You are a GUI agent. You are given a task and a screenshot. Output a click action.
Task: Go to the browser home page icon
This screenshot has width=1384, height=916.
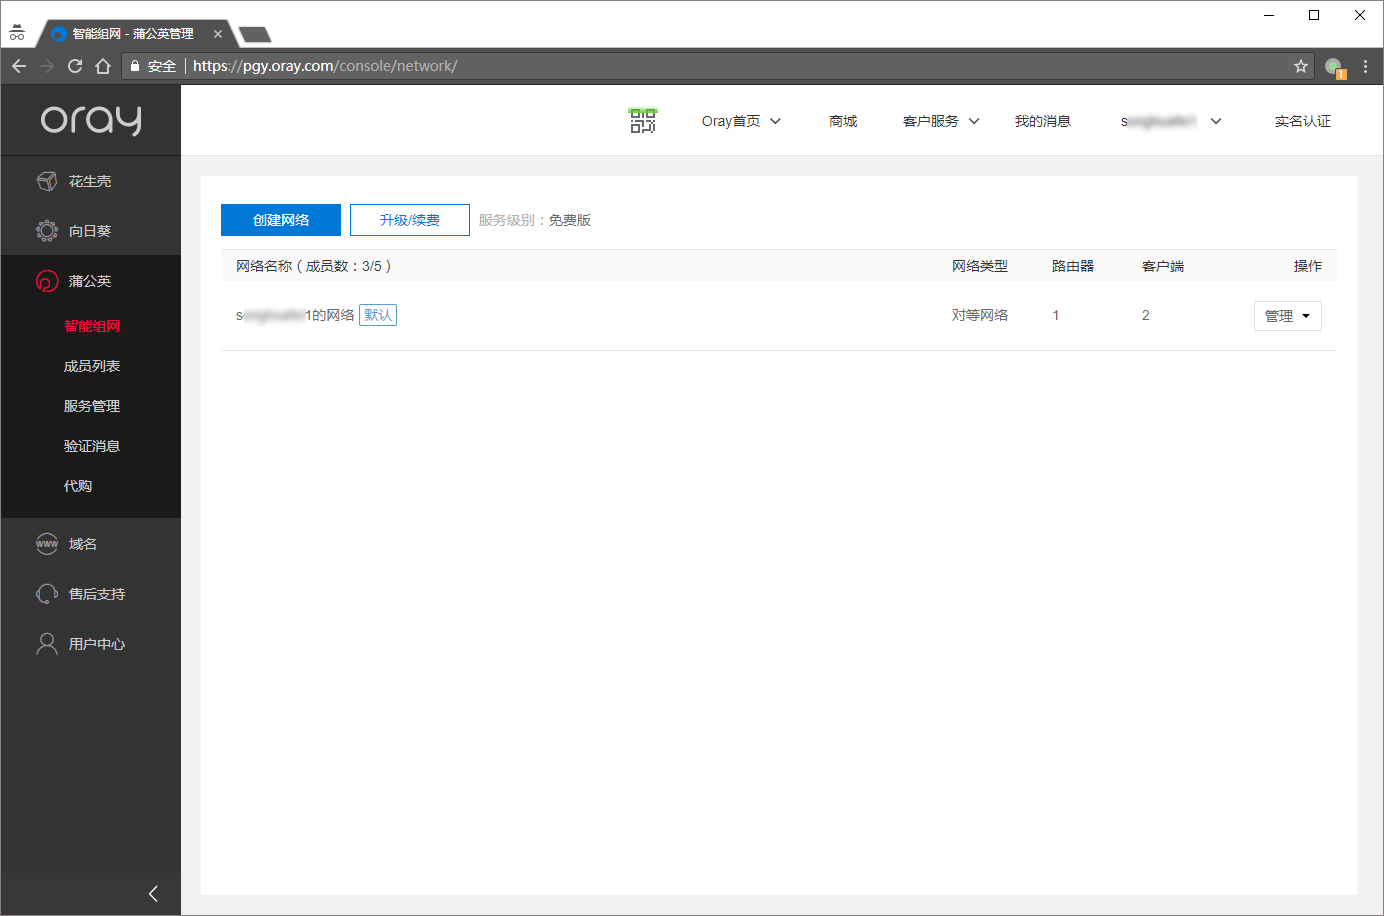click(x=103, y=66)
